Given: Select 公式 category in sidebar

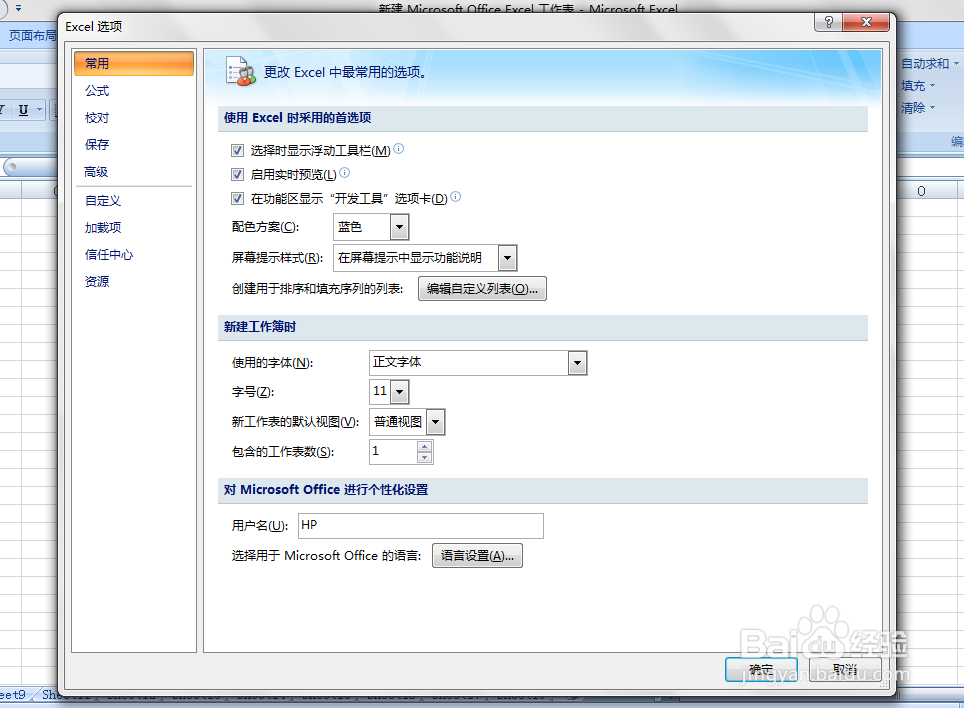Looking at the screenshot, I should (x=133, y=91).
